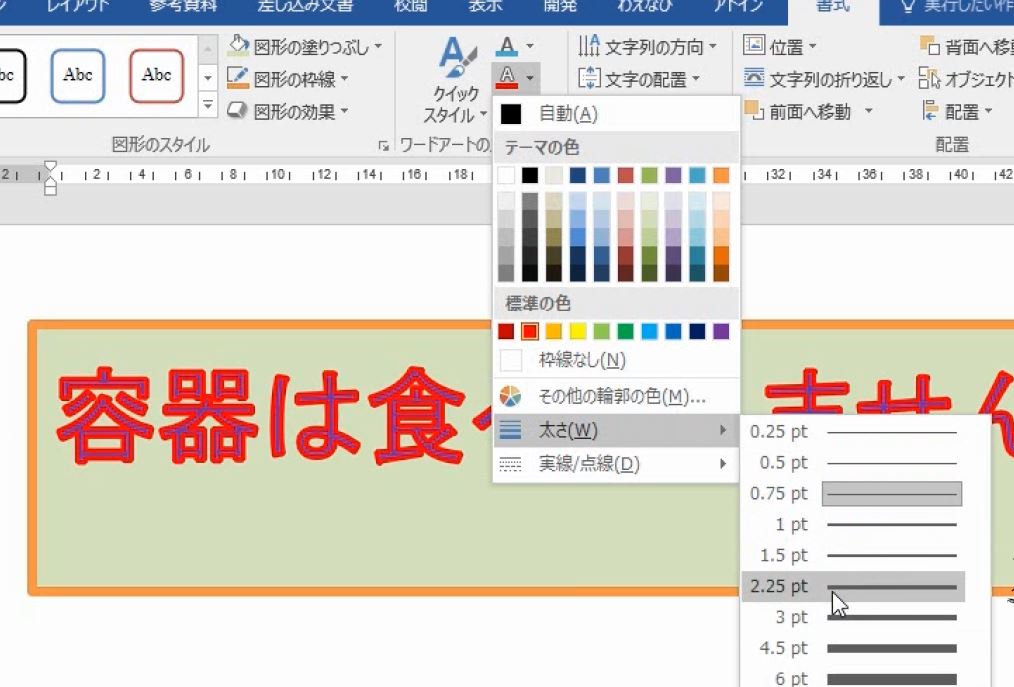Select 2.25 pt line weight
1014x687 pixels.
coord(854,586)
